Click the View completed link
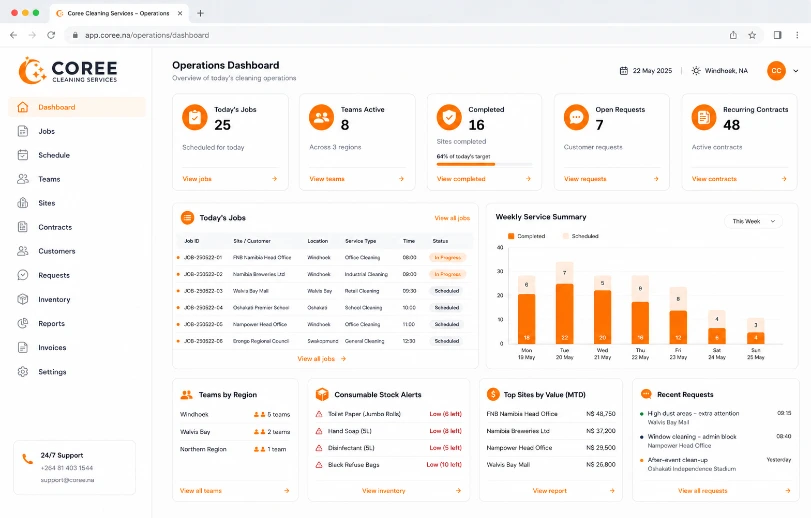Viewport: 811px width, 518px height. (461, 179)
